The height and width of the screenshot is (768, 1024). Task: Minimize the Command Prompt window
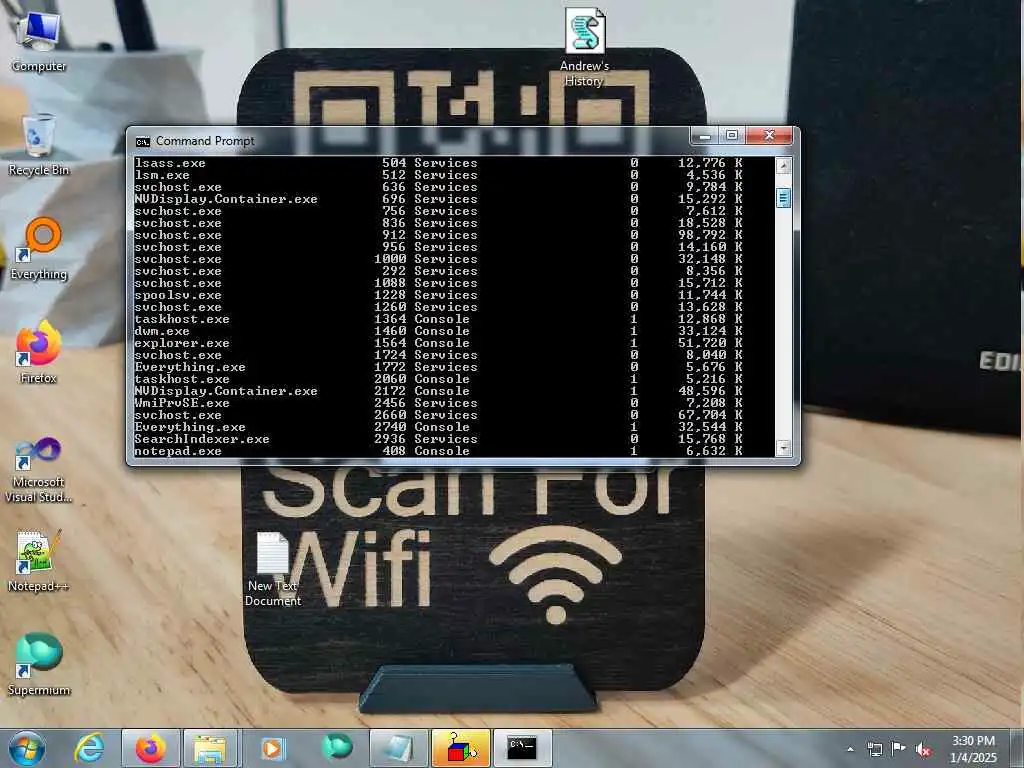705,136
